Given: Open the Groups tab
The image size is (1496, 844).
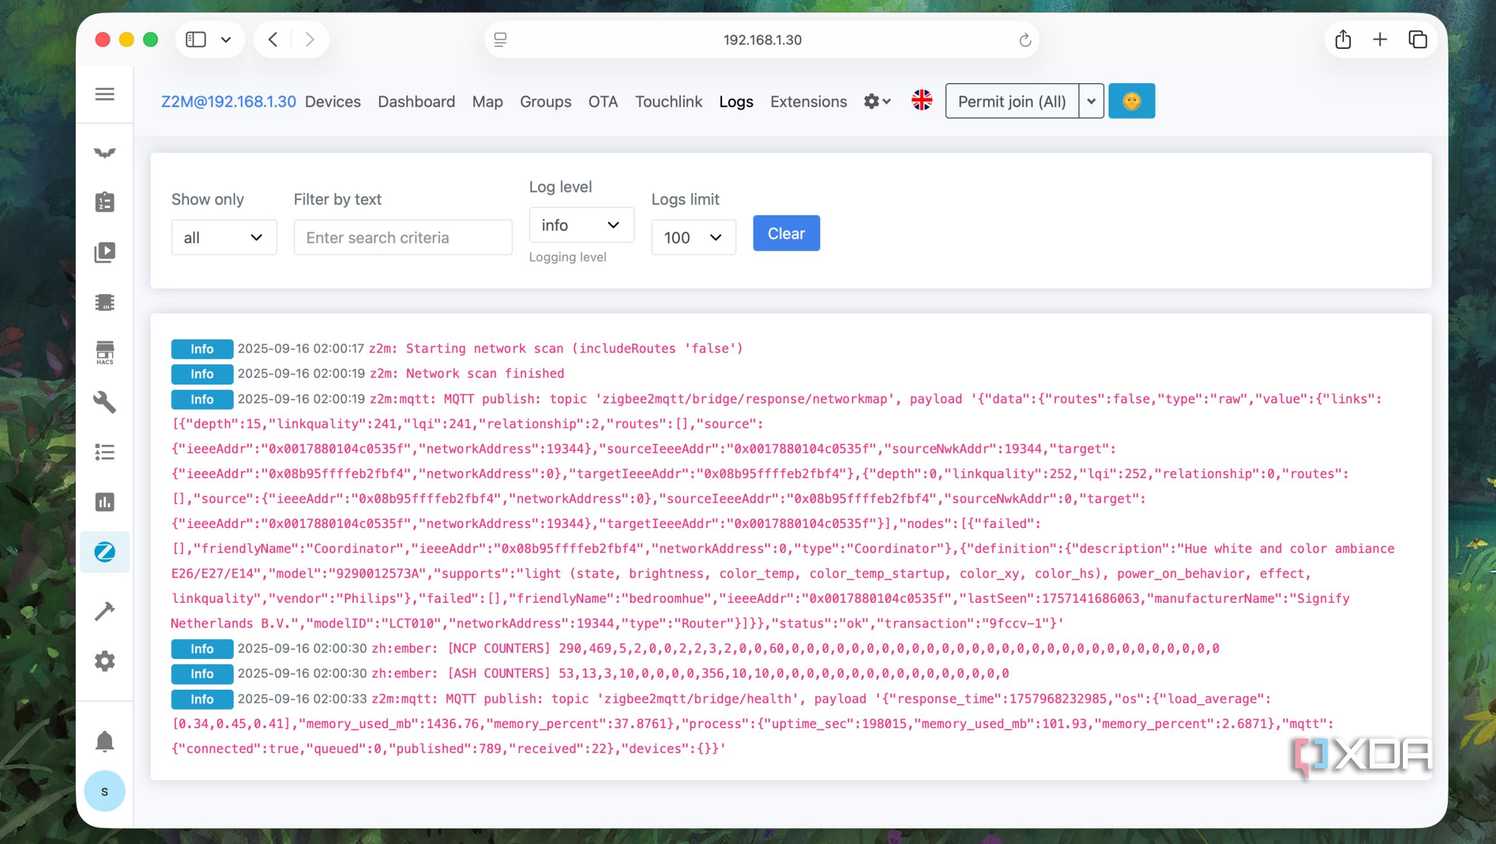Looking at the screenshot, I should [545, 101].
